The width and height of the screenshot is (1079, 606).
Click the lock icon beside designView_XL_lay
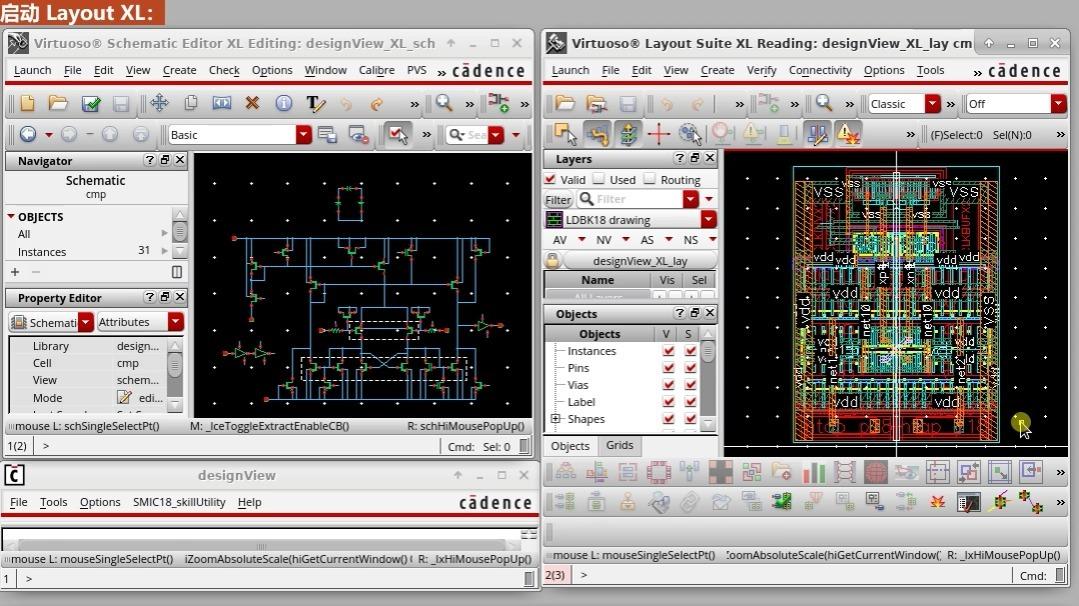pyautogui.click(x=552, y=260)
